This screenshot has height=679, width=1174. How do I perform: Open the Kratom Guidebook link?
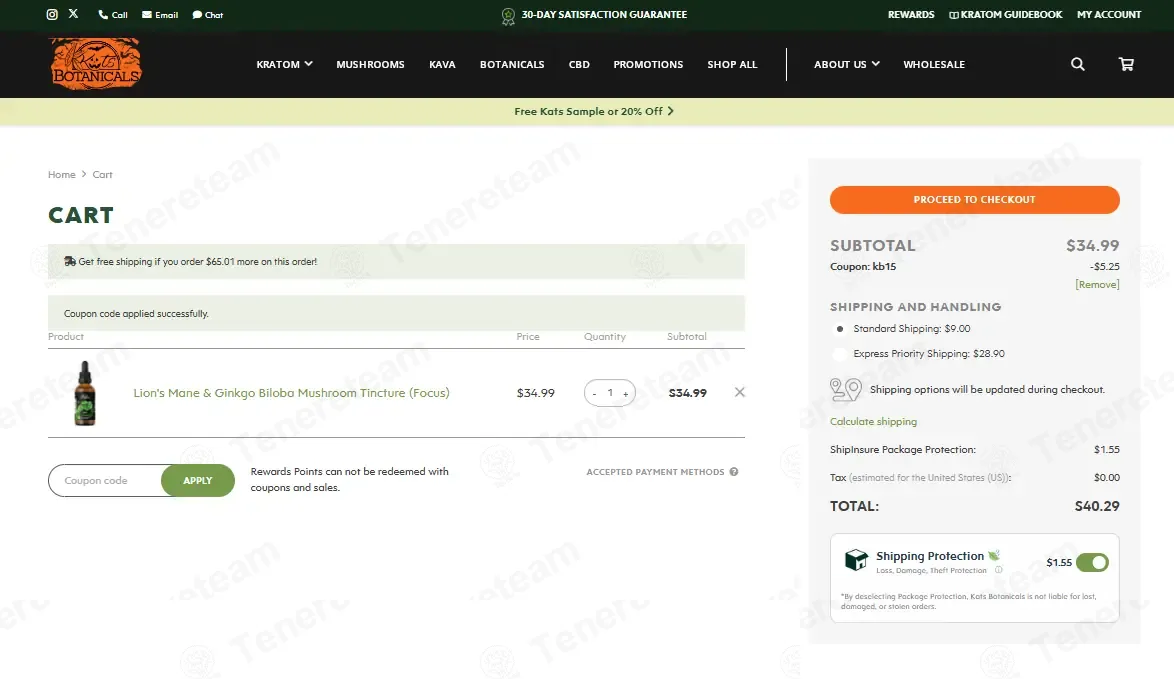point(1006,14)
